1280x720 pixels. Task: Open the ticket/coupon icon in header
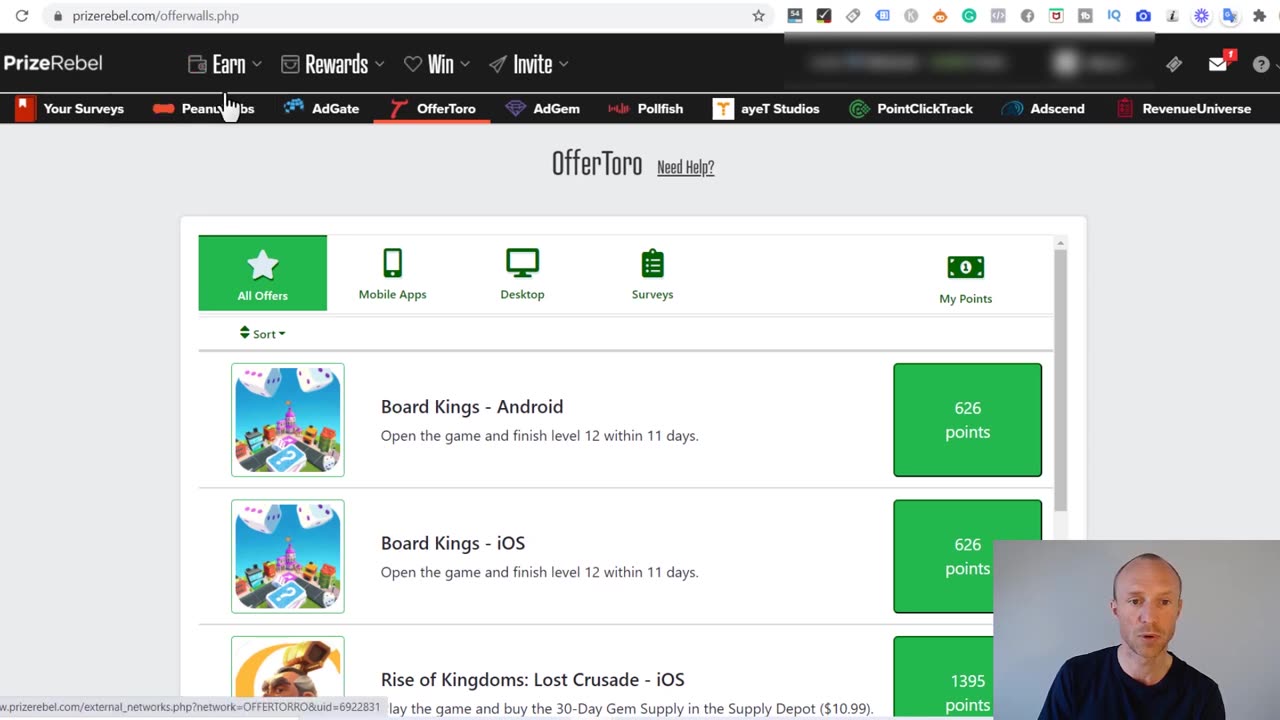[1174, 64]
